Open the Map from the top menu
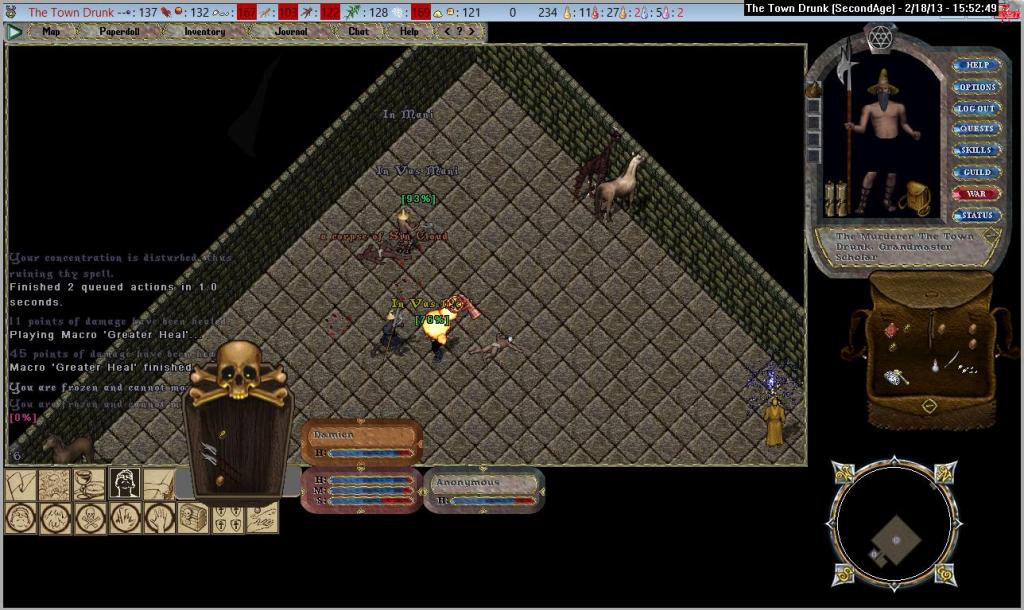 click(51, 31)
